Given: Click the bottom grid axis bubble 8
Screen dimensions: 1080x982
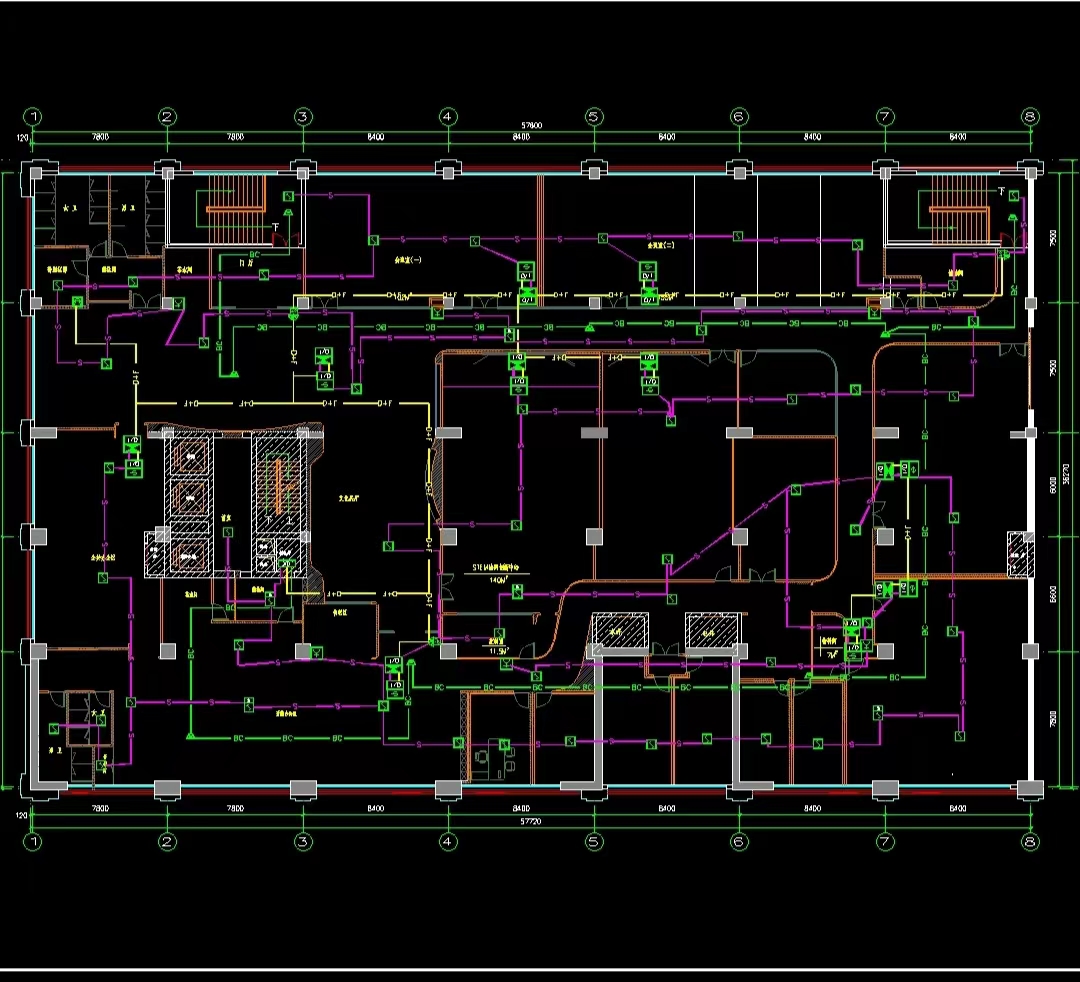Looking at the screenshot, I should click(x=1030, y=841).
